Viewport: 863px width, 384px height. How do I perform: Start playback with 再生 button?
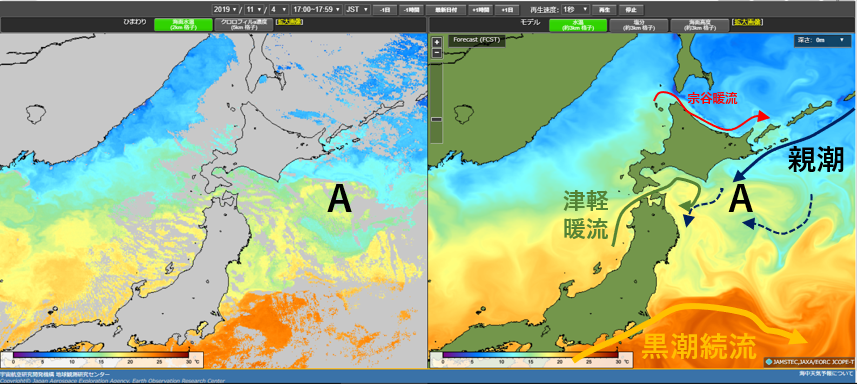(604, 10)
